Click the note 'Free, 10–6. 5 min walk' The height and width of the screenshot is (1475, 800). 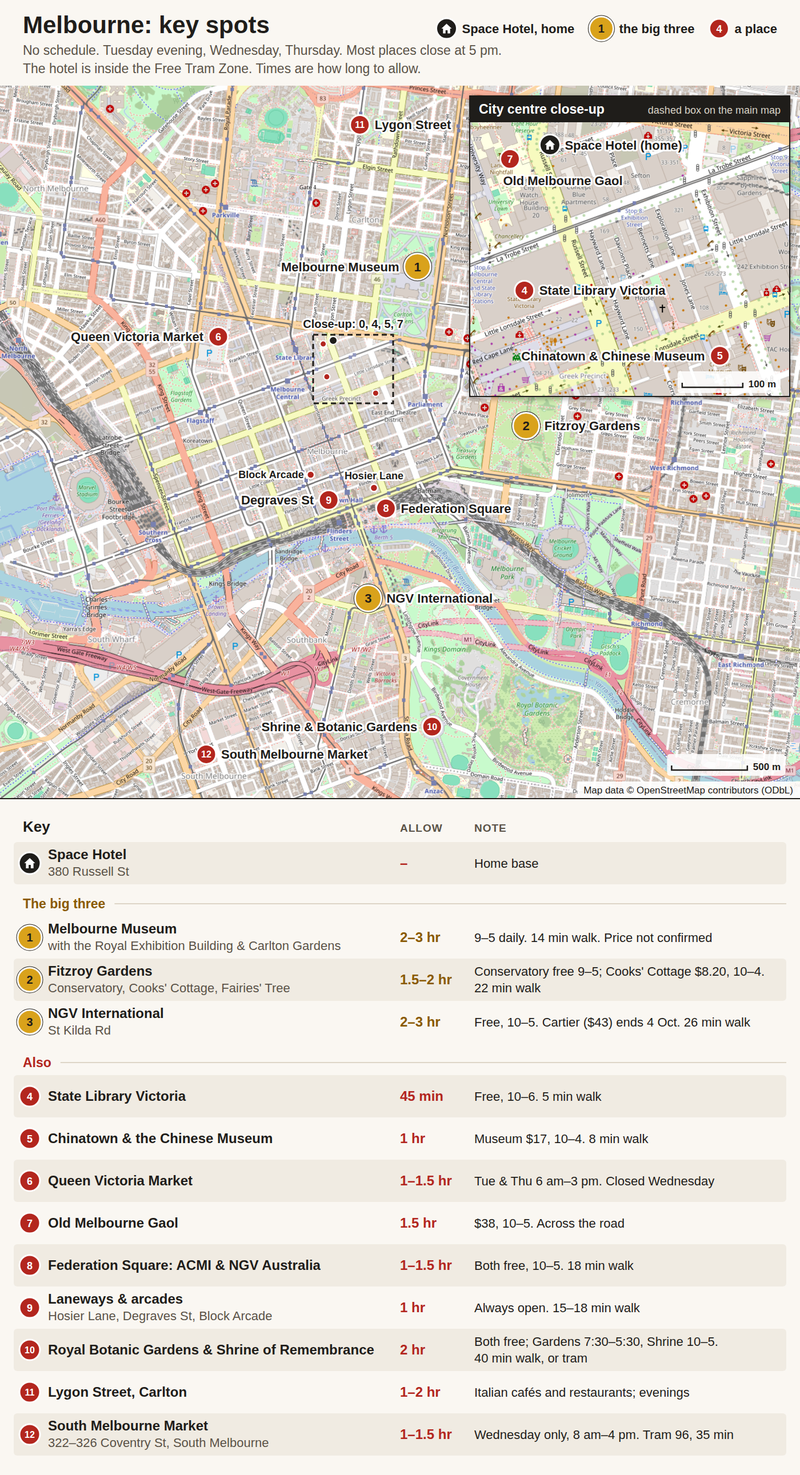pos(538,1096)
